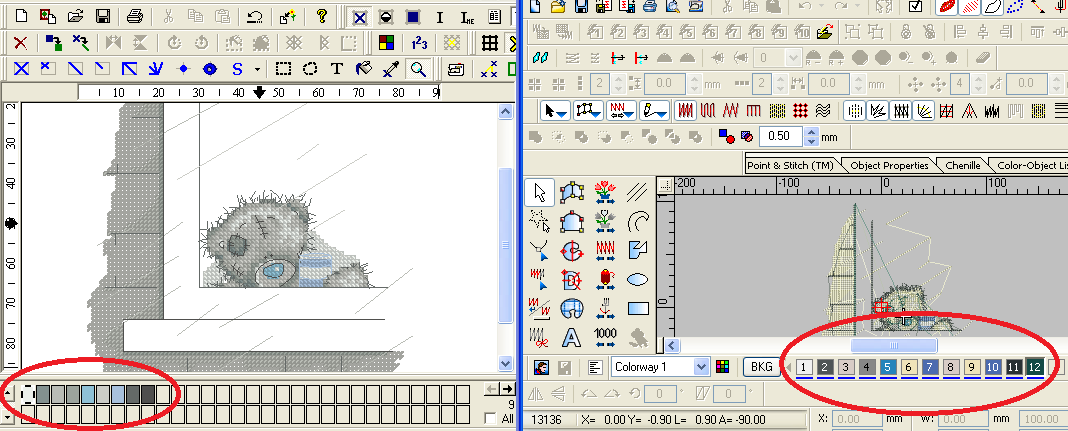This screenshot has width=1068, height=431.
Task: Select the satin stitch type icon
Action: [685, 110]
